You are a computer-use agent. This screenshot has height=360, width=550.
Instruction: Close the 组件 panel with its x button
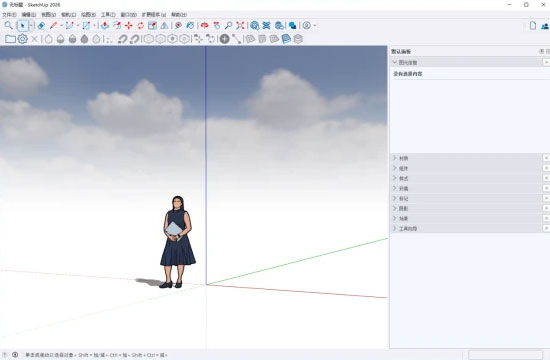pyautogui.click(x=546, y=168)
